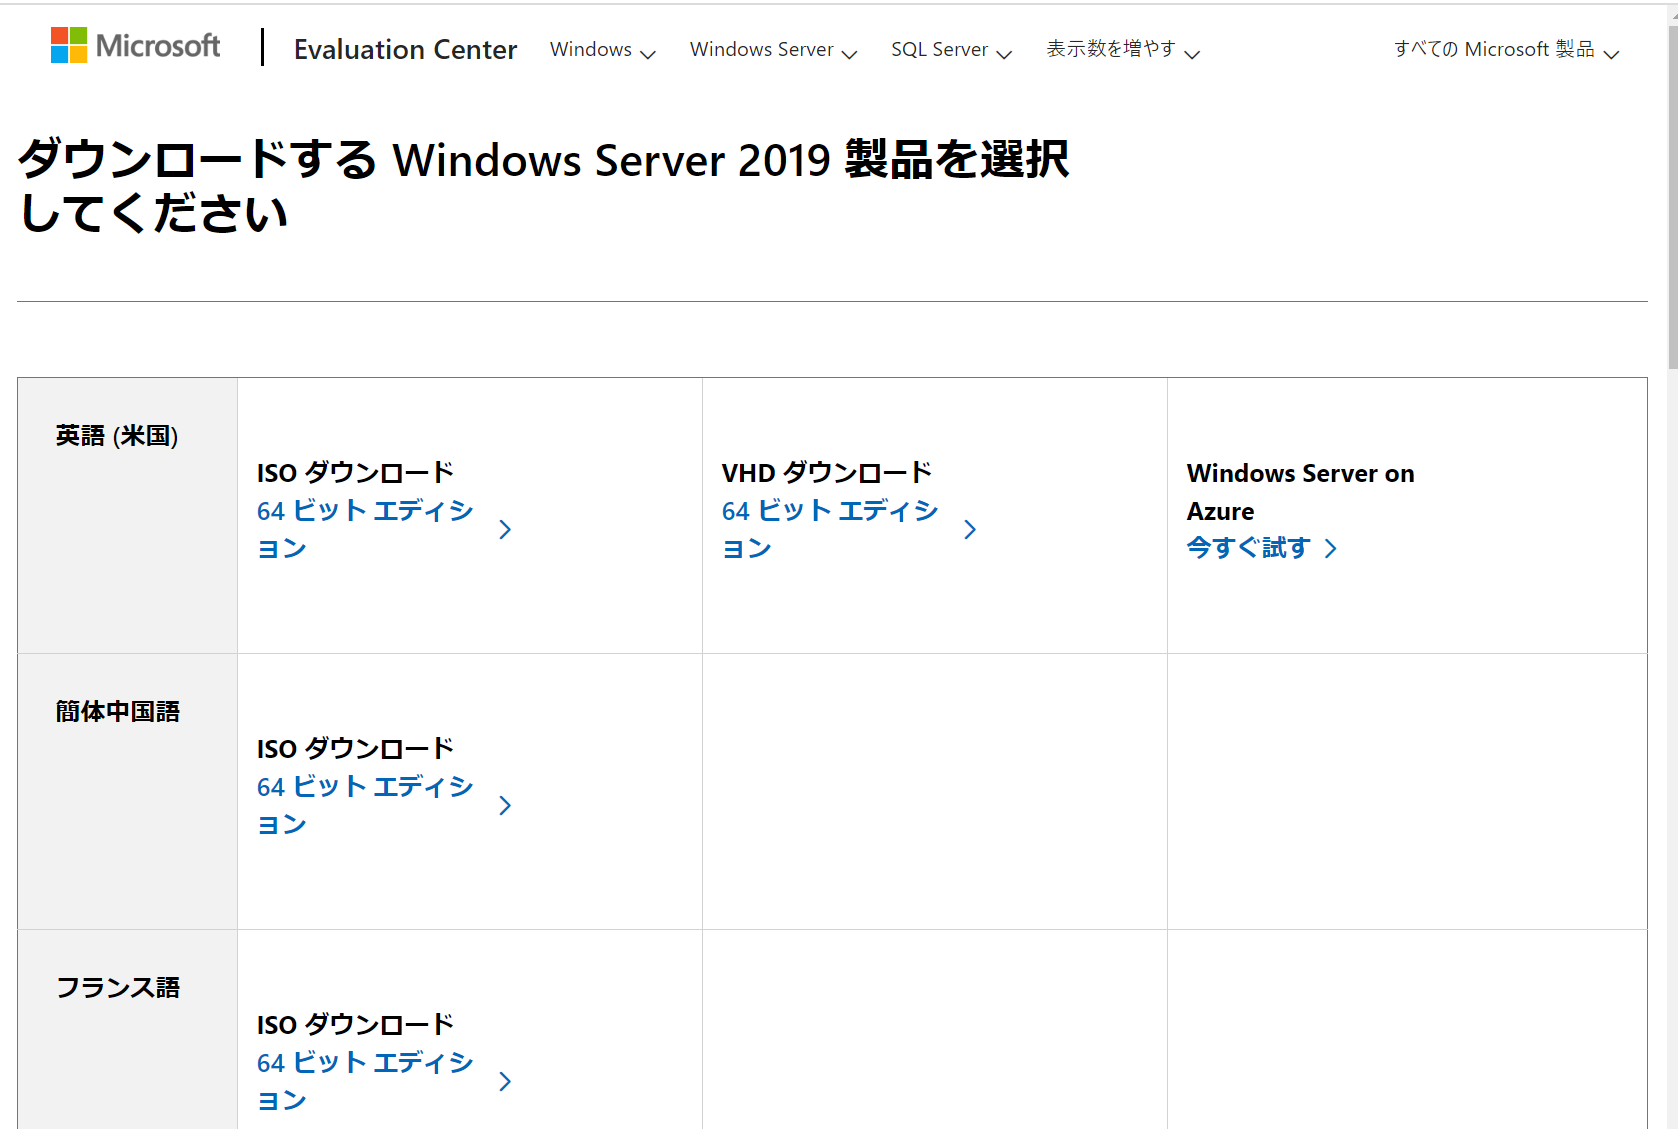Click arrow icon for 簡体中国語 ISO download
Screen dimensions: 1678x1129
(x=505, y=806)
